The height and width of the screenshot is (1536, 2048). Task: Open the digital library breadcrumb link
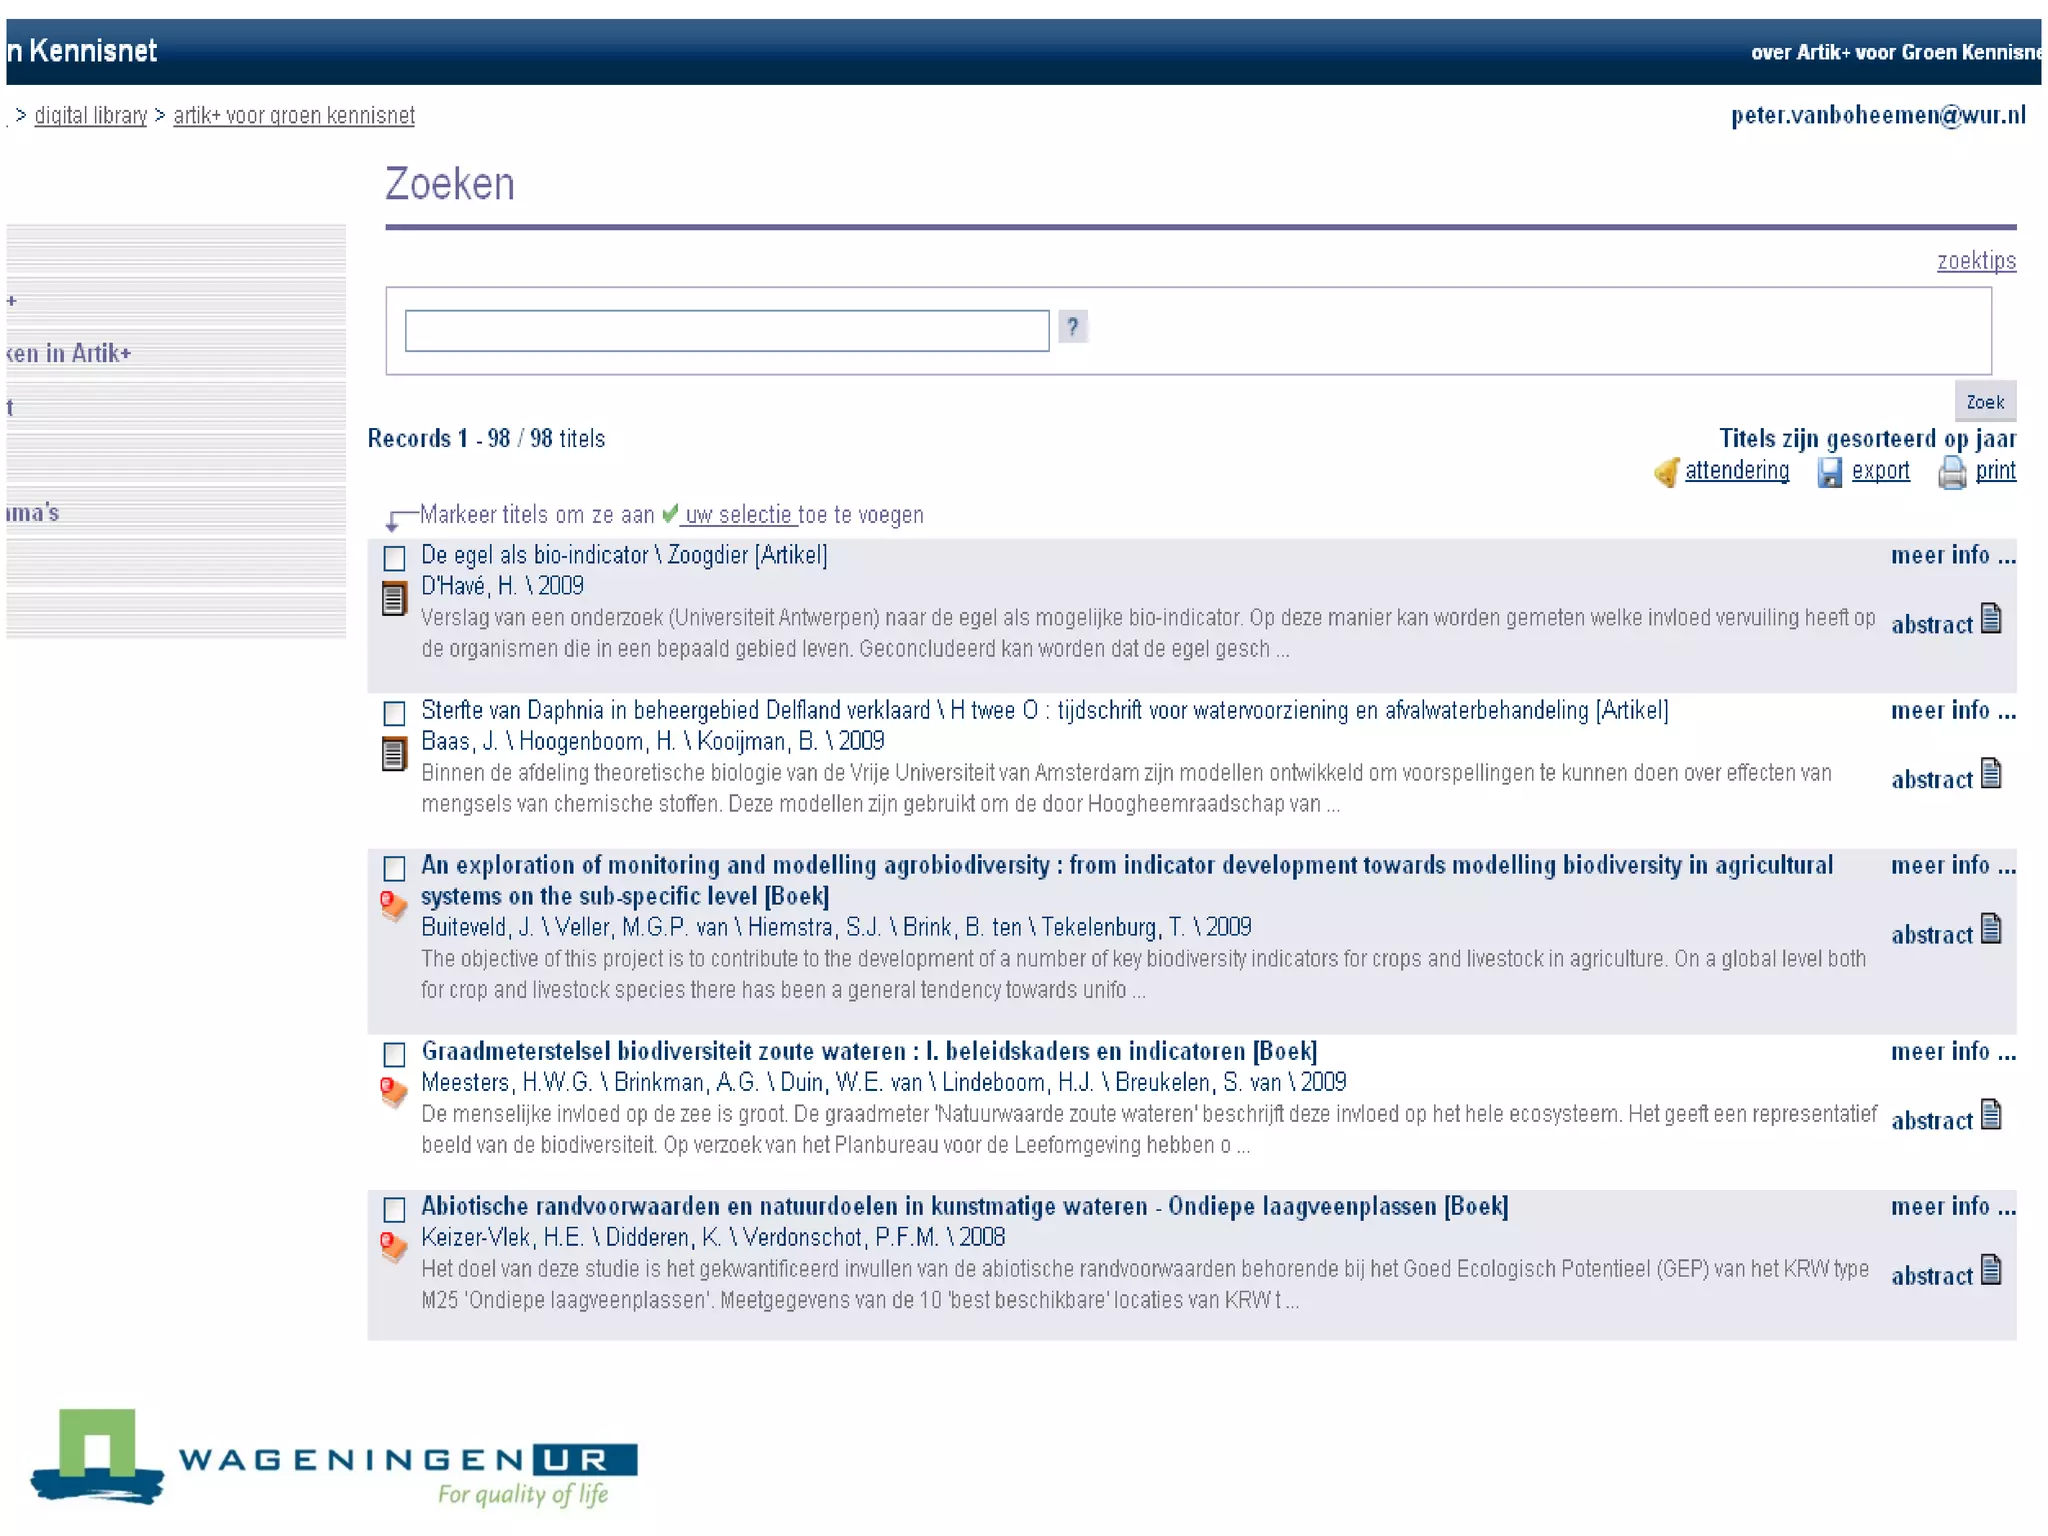coord(91,116)
